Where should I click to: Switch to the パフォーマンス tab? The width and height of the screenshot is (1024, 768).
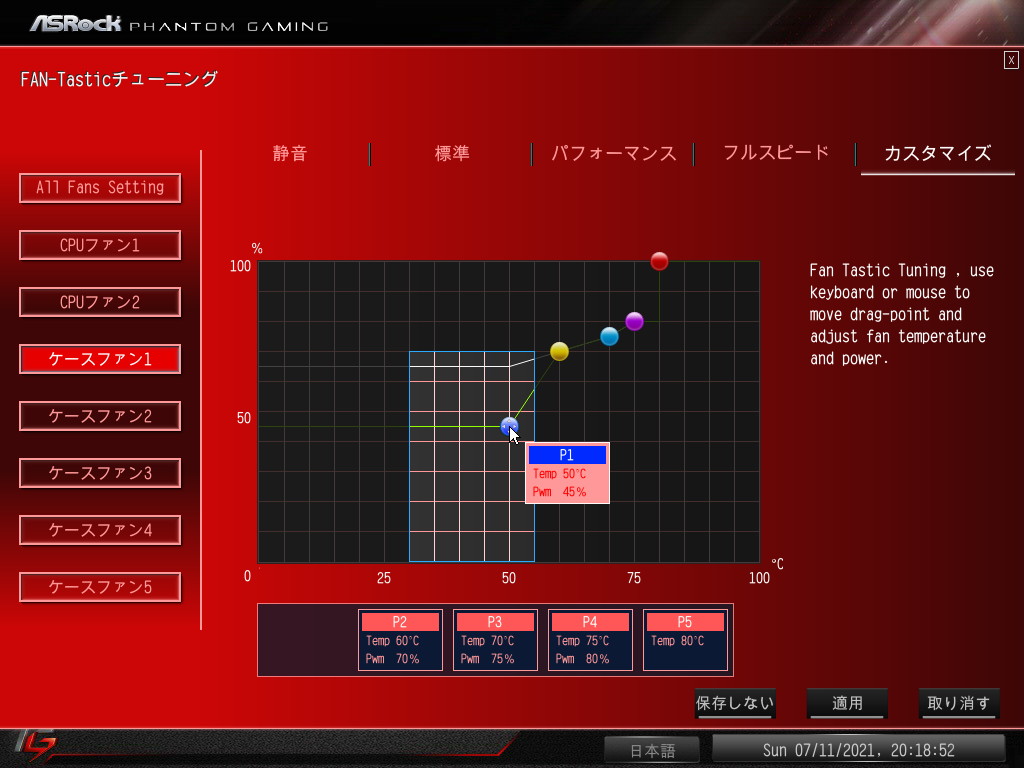(x=613, y=153)
